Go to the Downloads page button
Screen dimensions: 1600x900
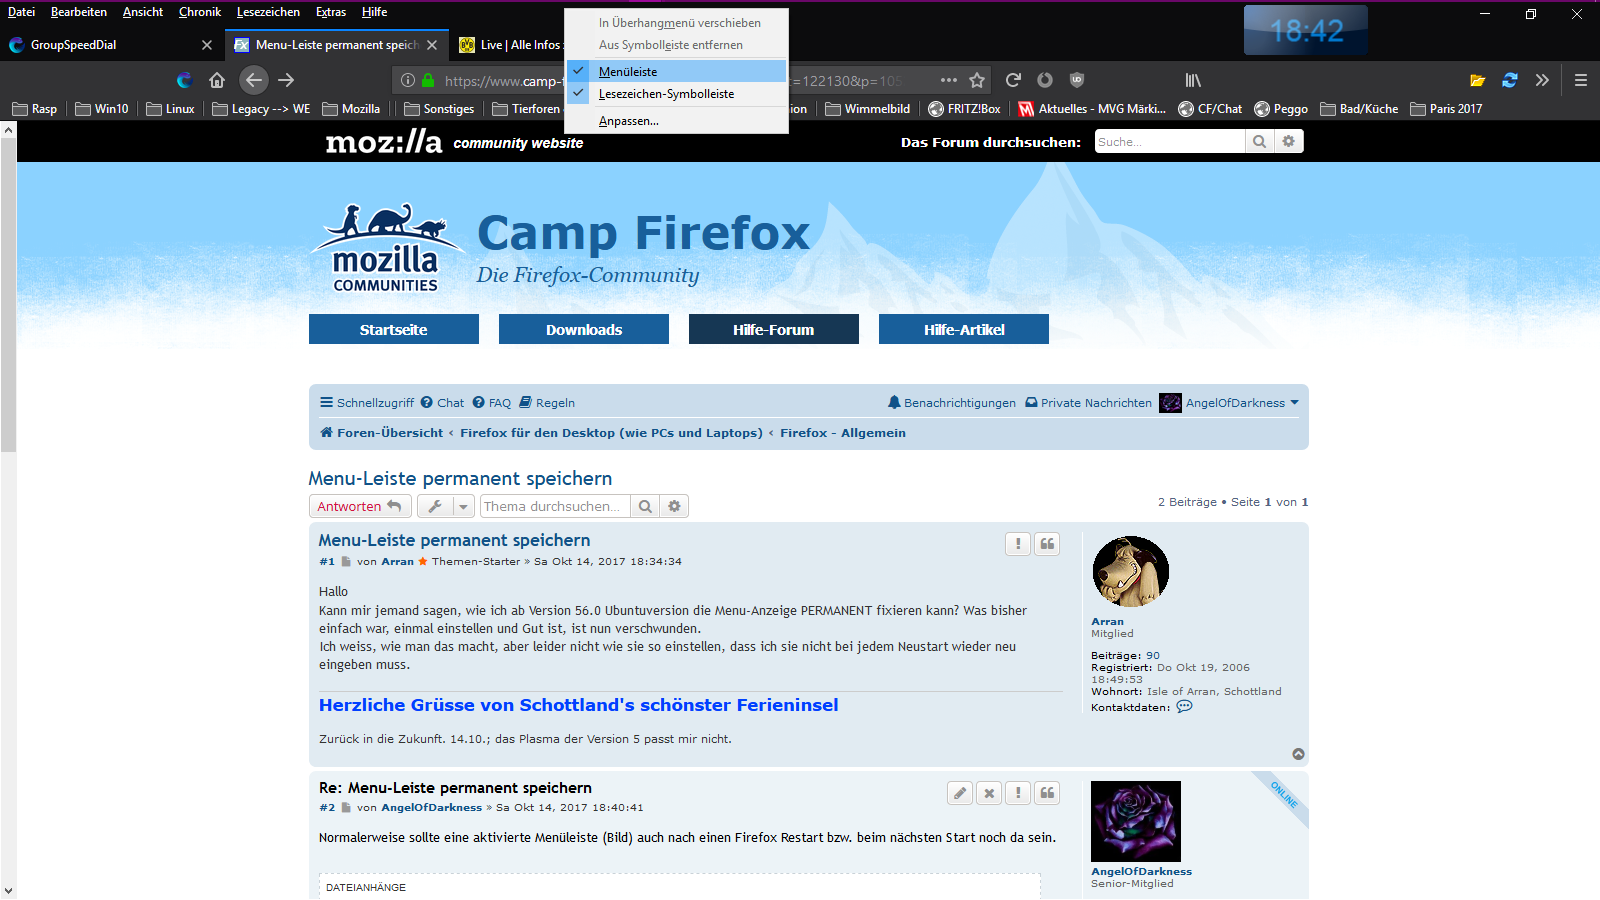point(584,329)
